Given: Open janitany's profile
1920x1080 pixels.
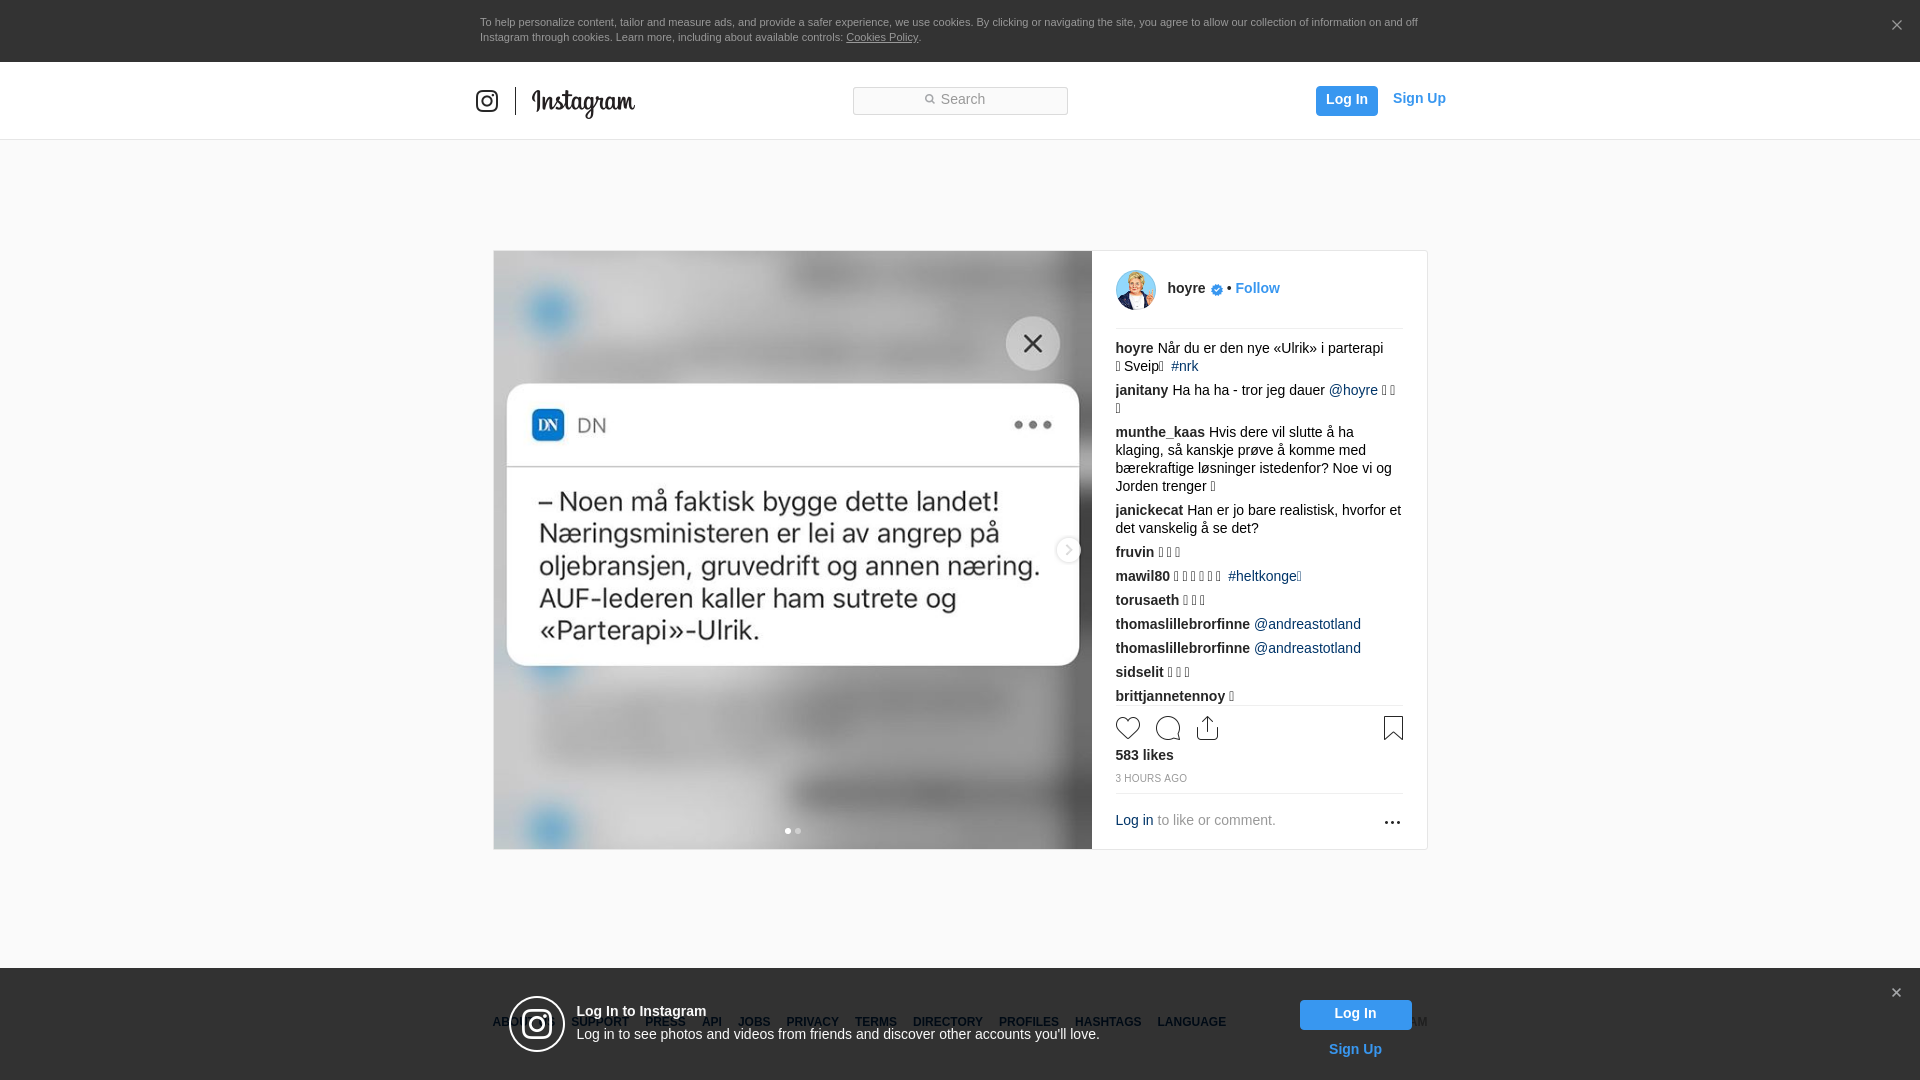Looking at the screenshot, I should click(1141, 390).
